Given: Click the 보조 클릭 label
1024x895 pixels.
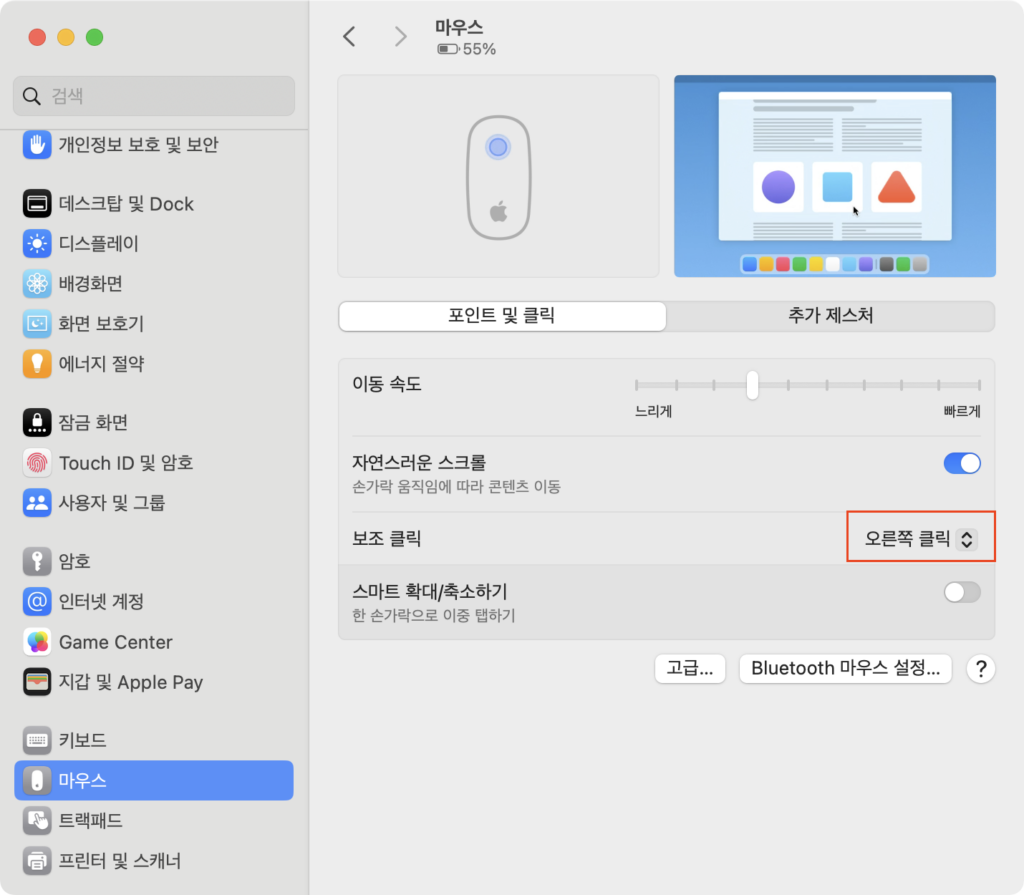Looking at the screenshot, I should click(x=386, y=538).
